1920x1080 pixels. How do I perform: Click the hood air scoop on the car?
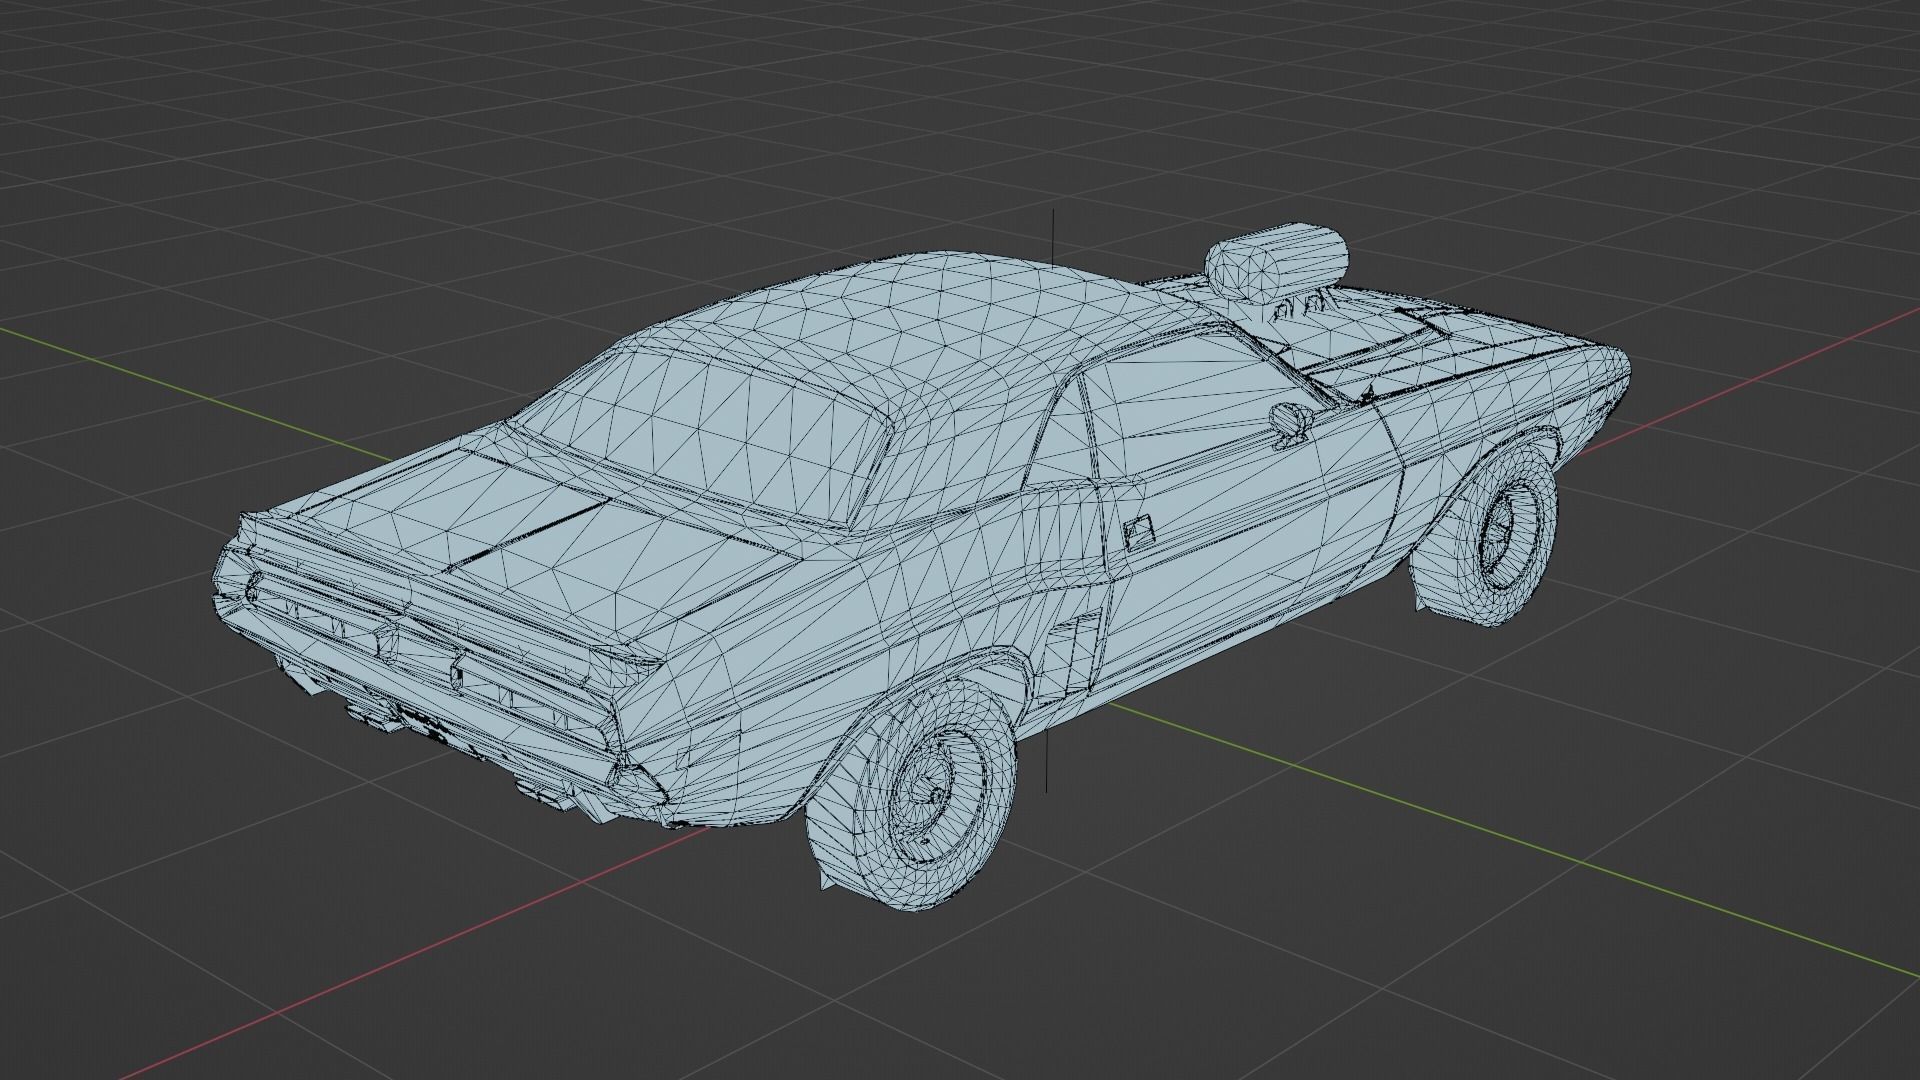[1275, 262]
